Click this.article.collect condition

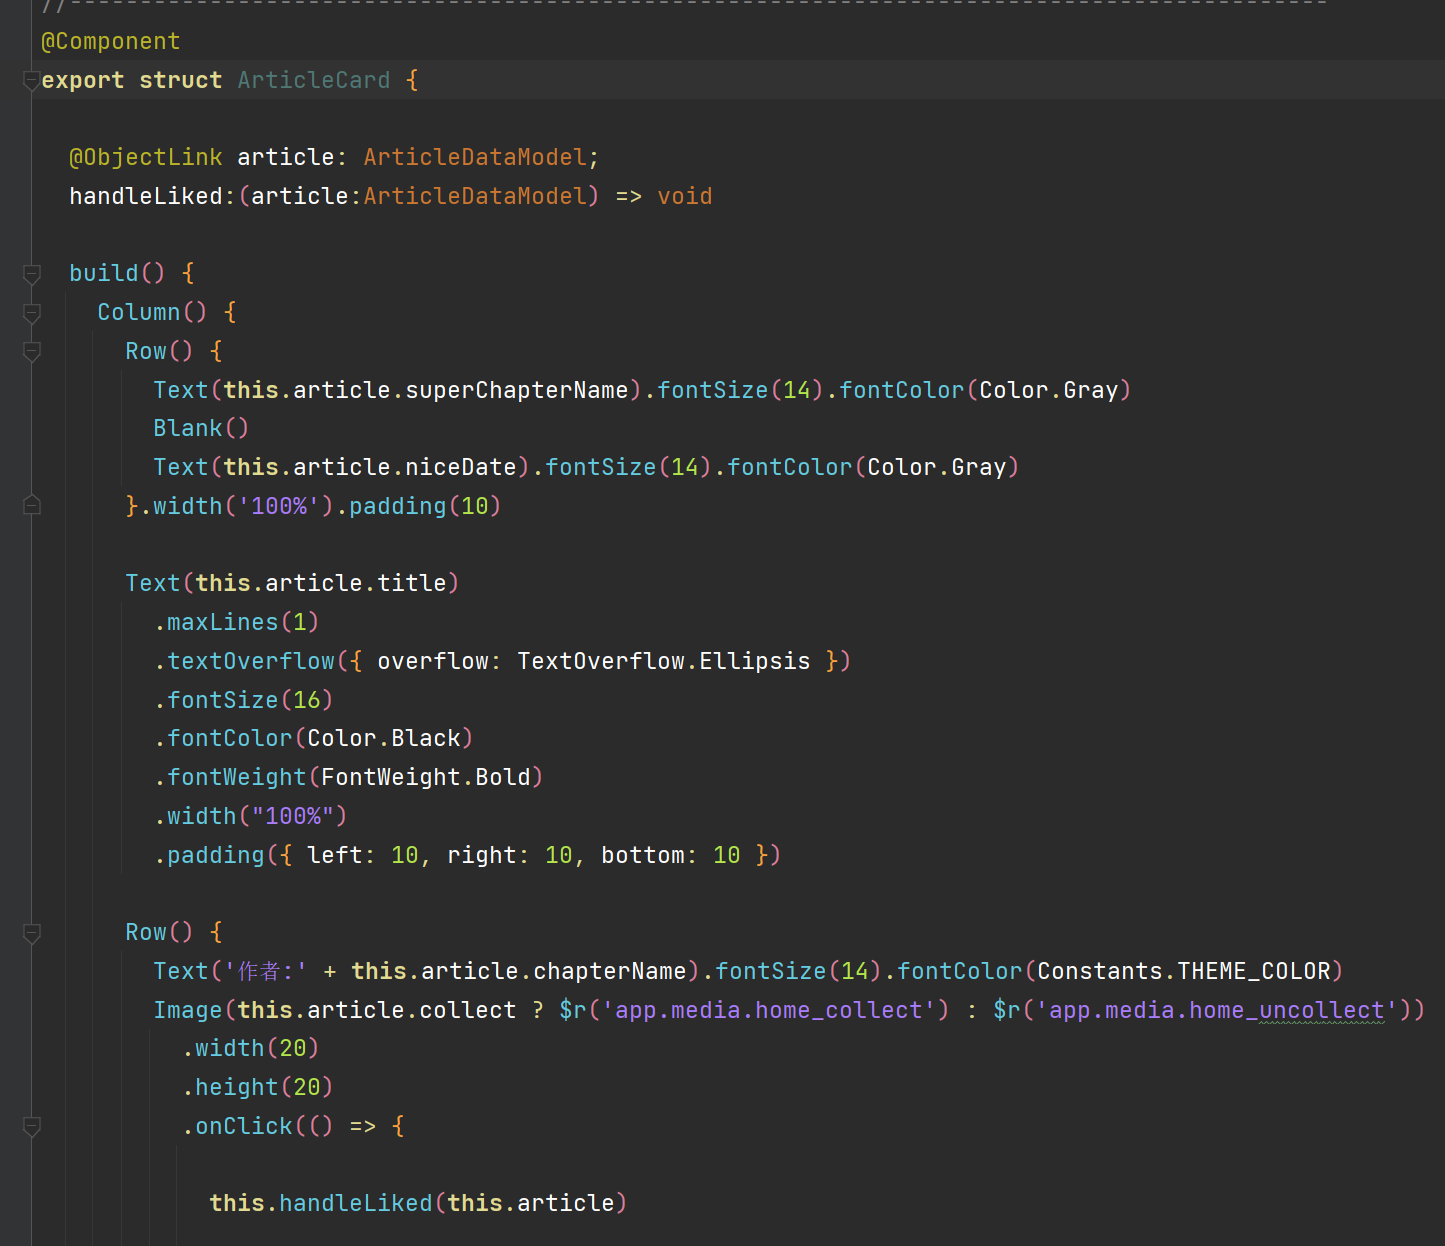[x=377, y=1010]
